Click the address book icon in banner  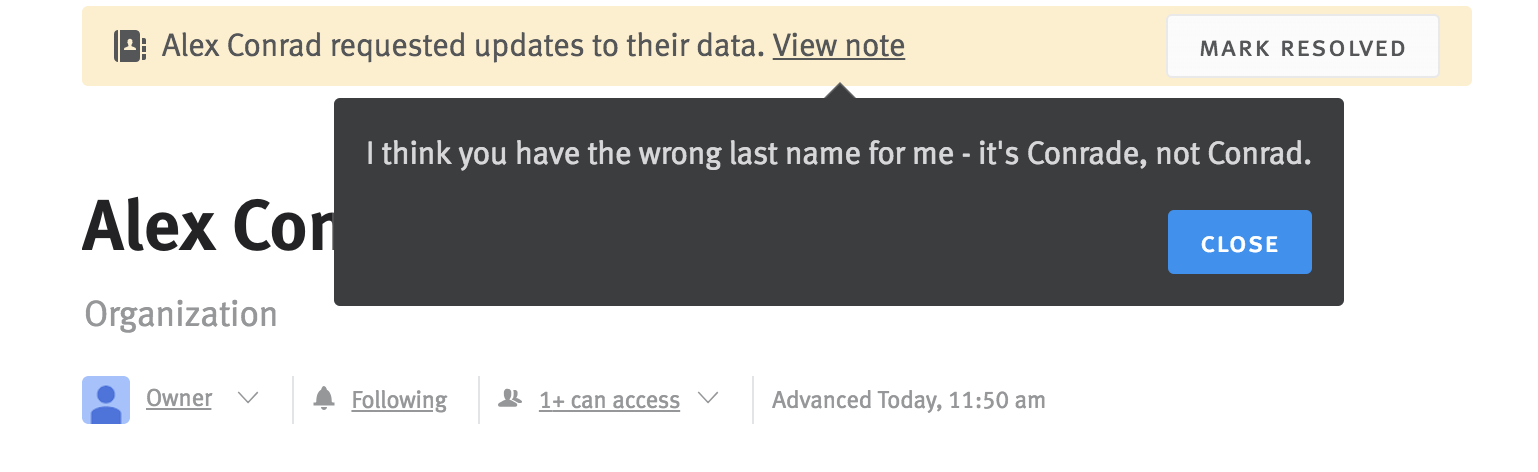point(130,46)
